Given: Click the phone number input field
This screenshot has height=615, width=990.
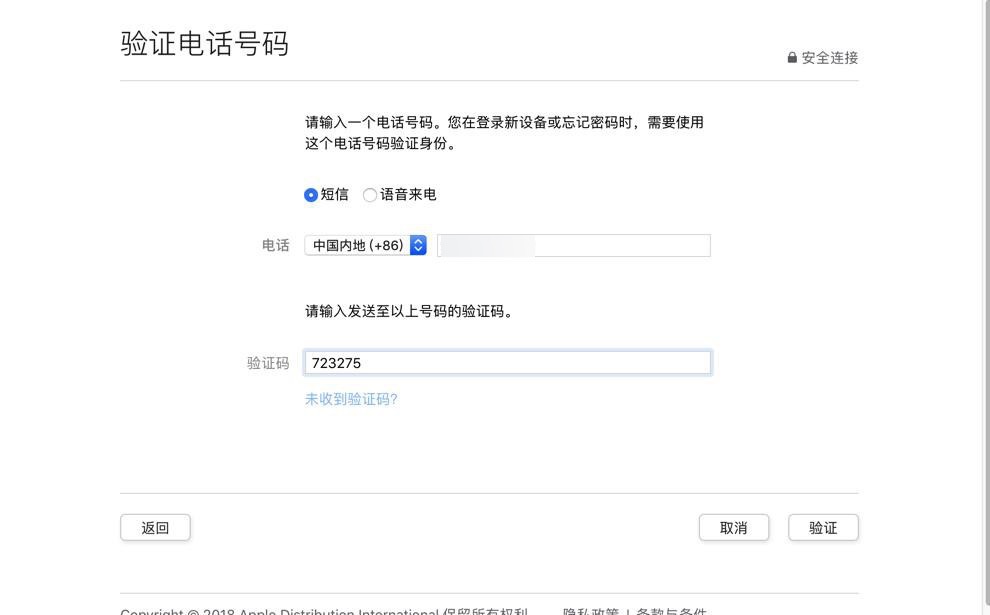Looking at the screenshot, I should (574, 245).
